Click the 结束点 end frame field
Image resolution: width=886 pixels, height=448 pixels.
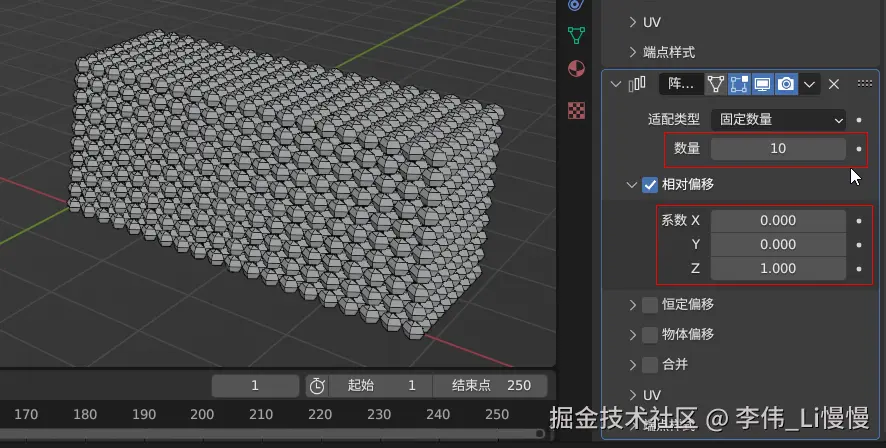coord(490,386)
